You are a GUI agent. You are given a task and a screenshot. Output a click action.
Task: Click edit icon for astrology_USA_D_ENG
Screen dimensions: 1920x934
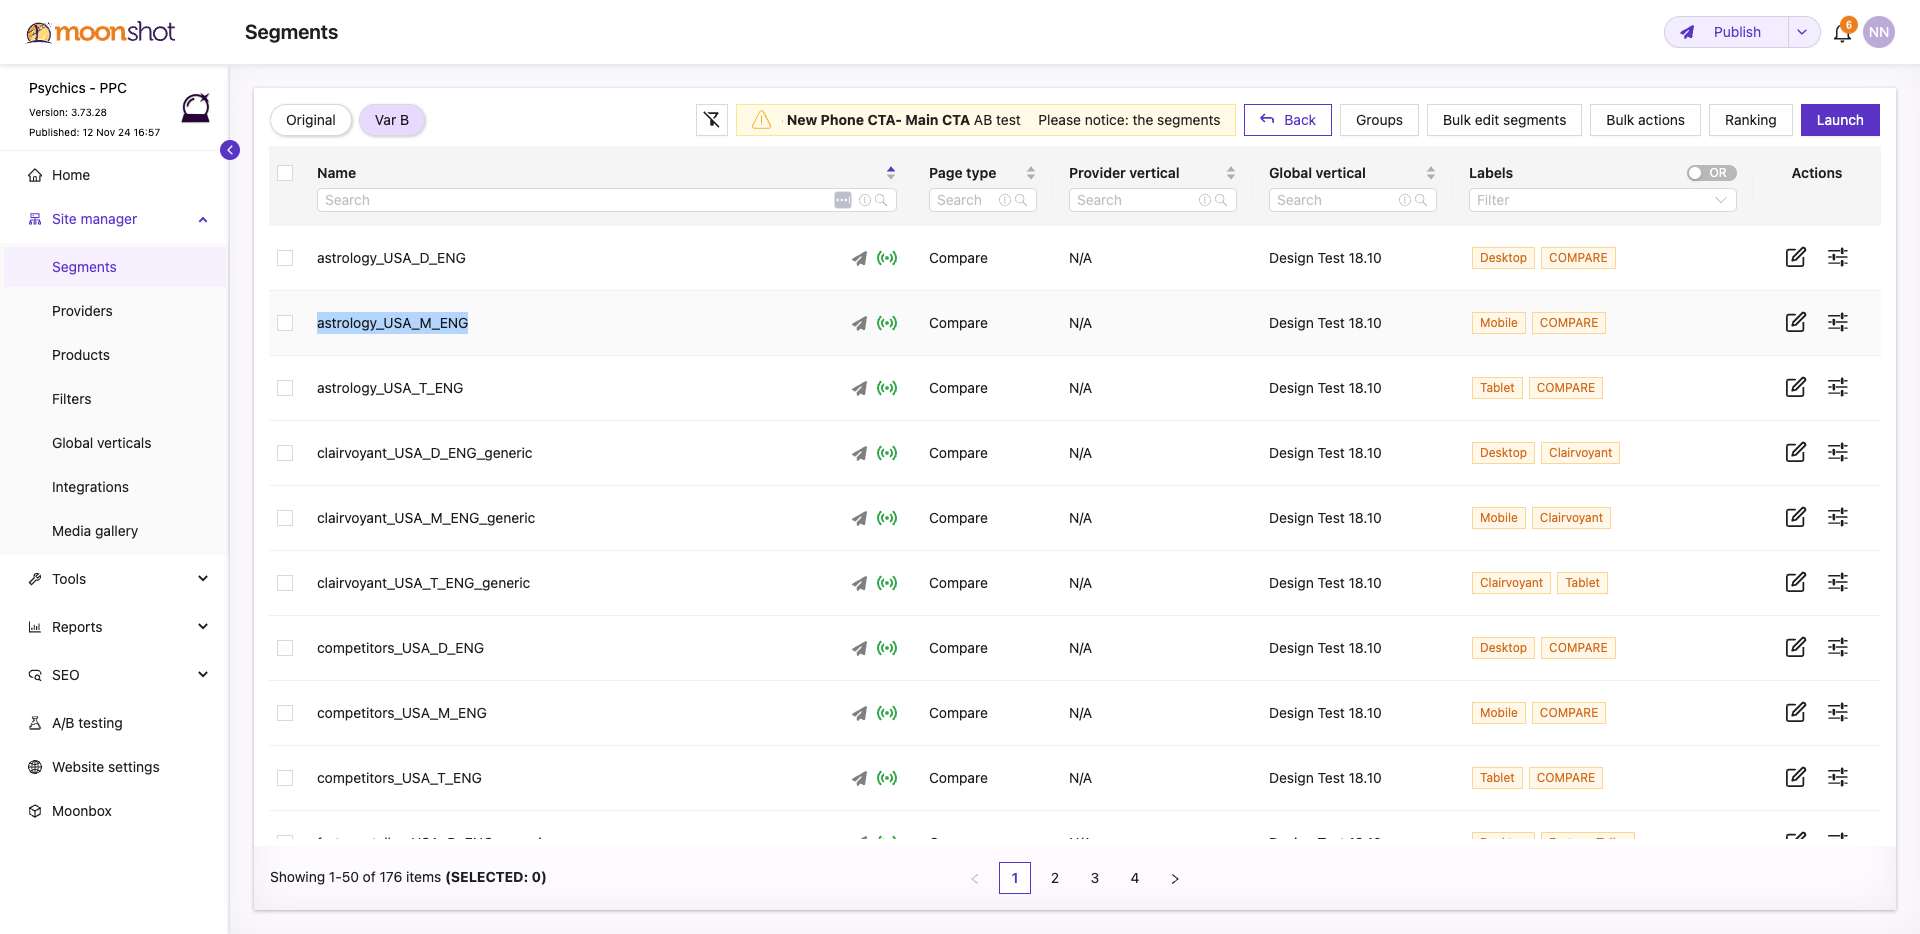click(1796, 257)
